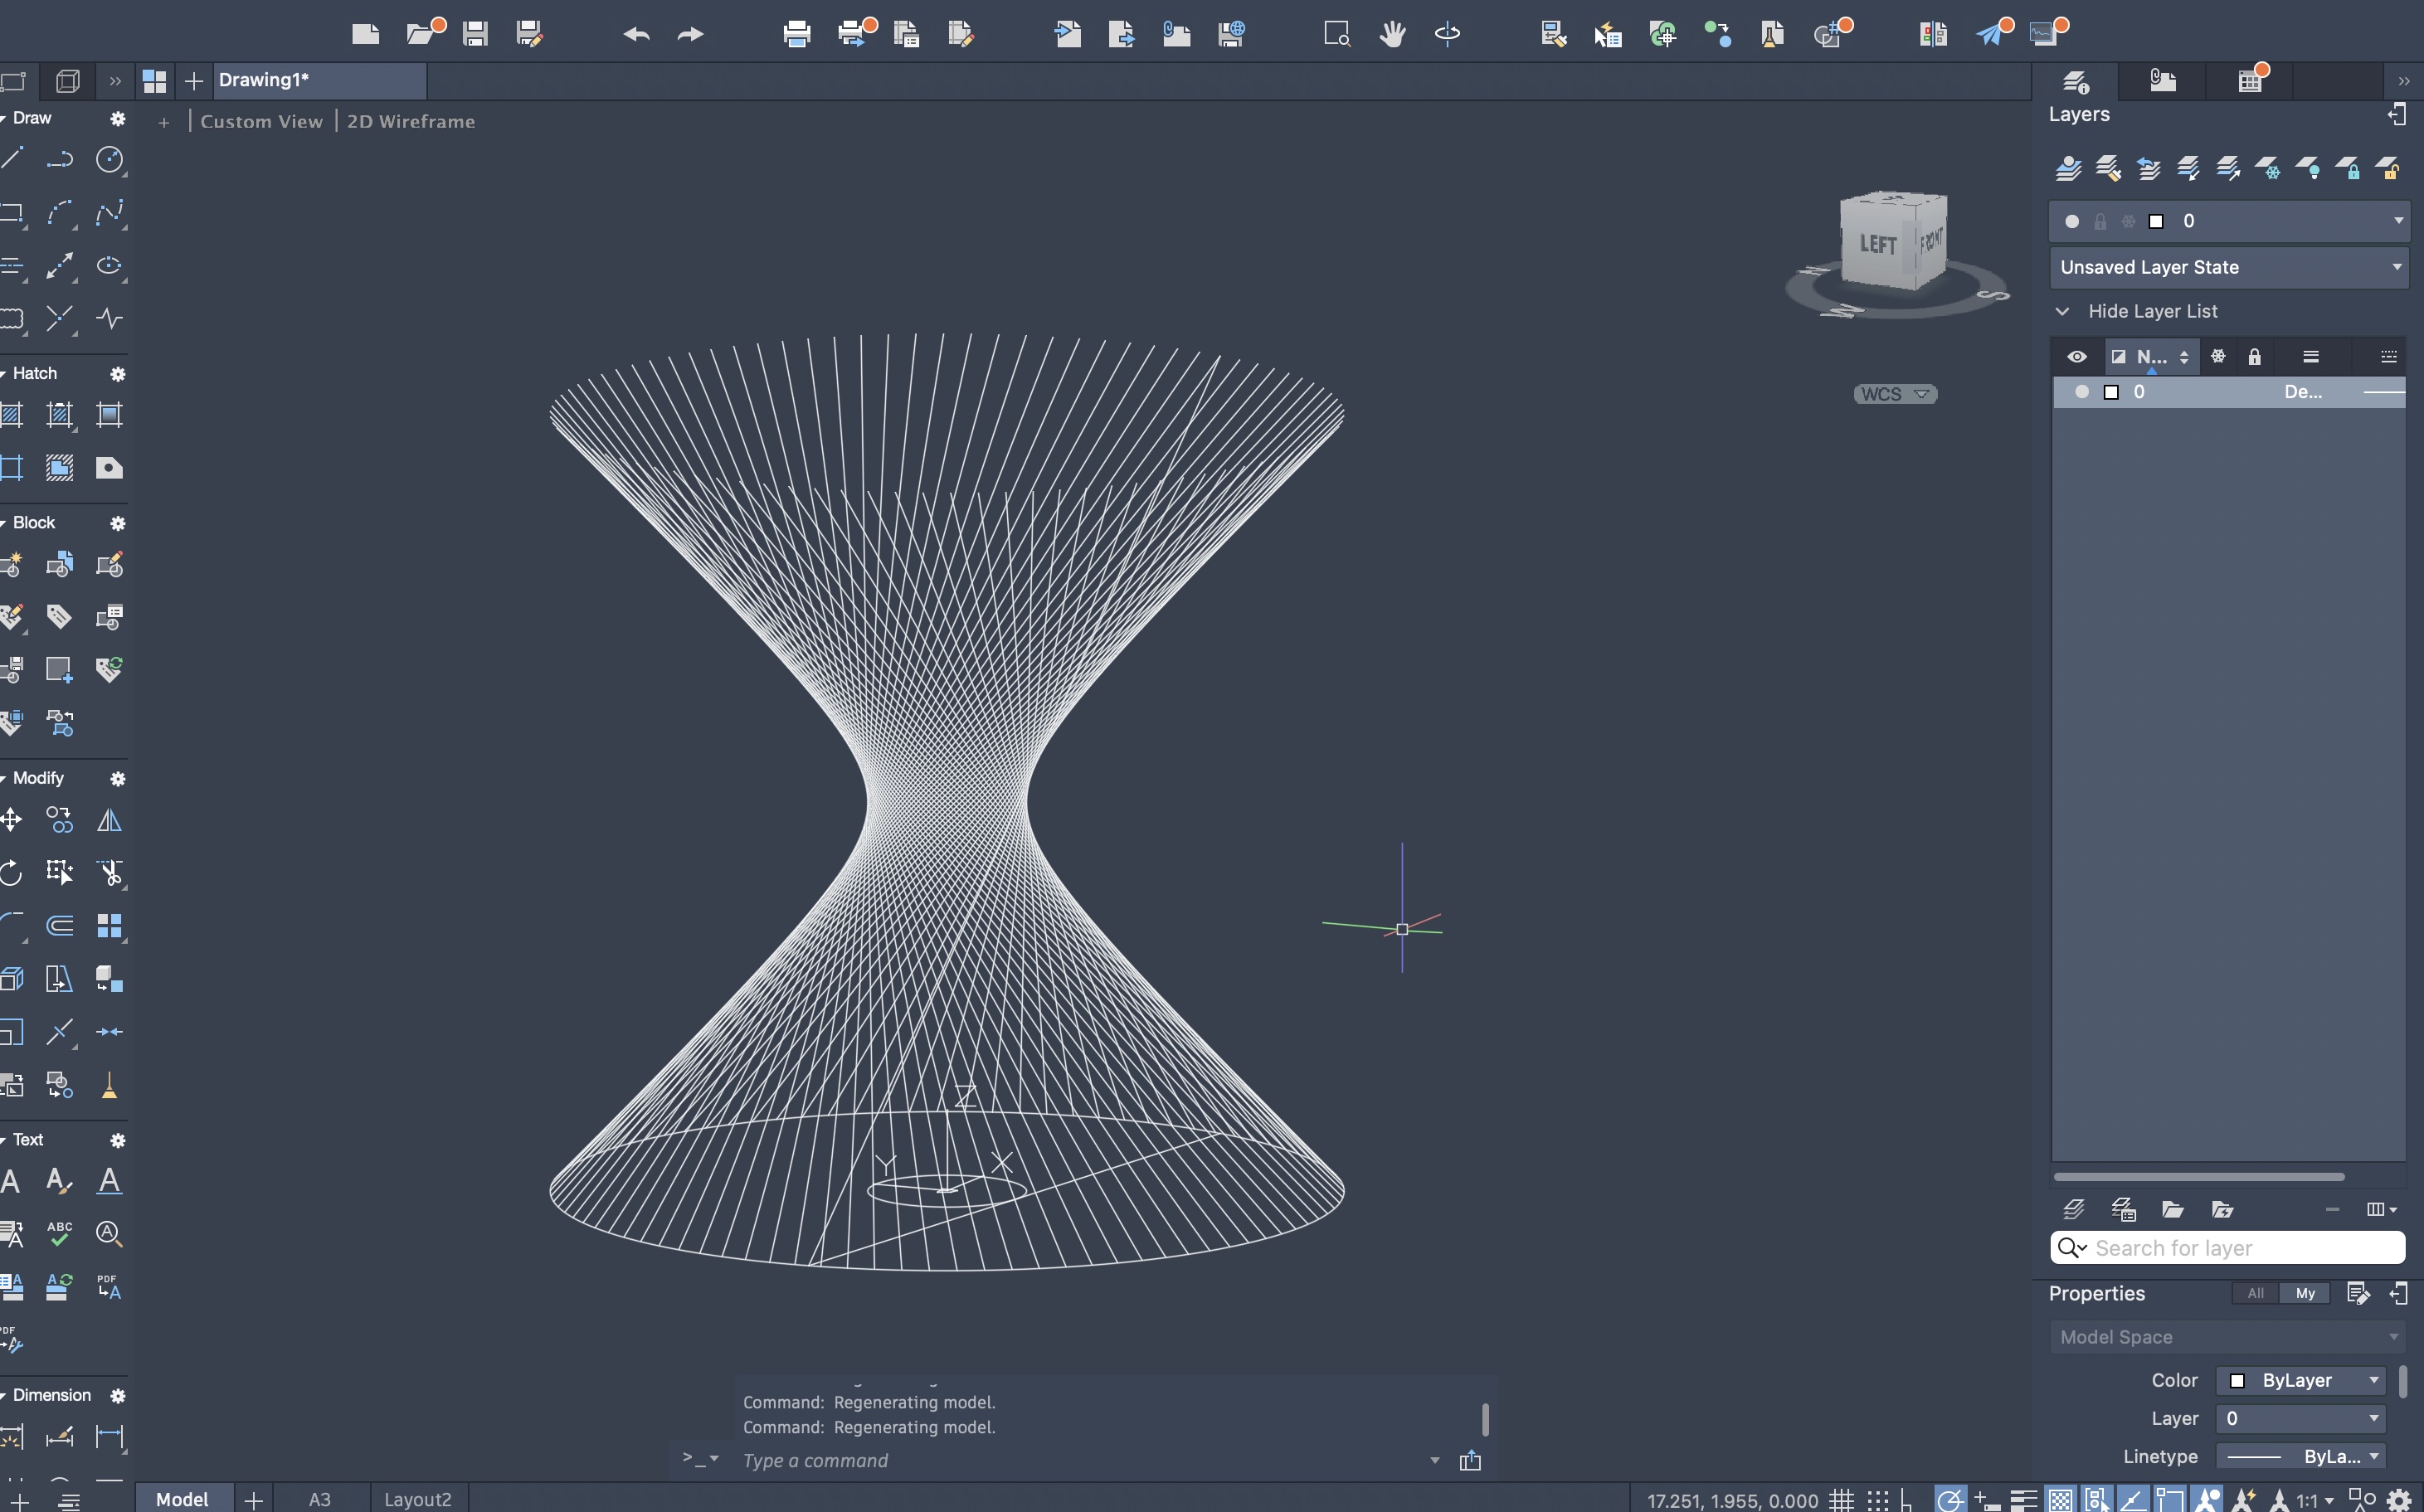The image size is (2424, 1512).
Task: Collapse the Hide Layer List chevron
Action: coord(2062,311)
